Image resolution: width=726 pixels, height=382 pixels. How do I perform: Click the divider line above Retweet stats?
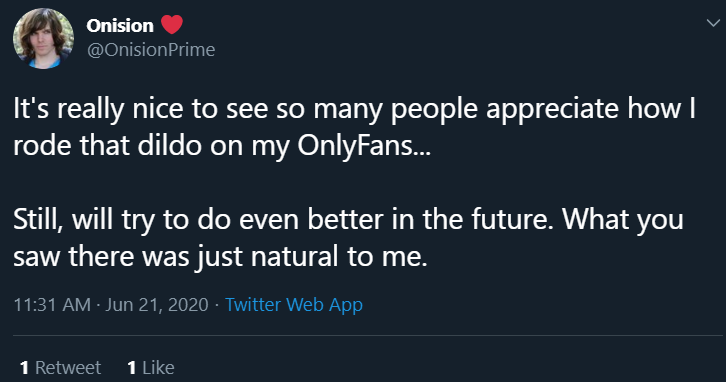[x=368, y=335]
